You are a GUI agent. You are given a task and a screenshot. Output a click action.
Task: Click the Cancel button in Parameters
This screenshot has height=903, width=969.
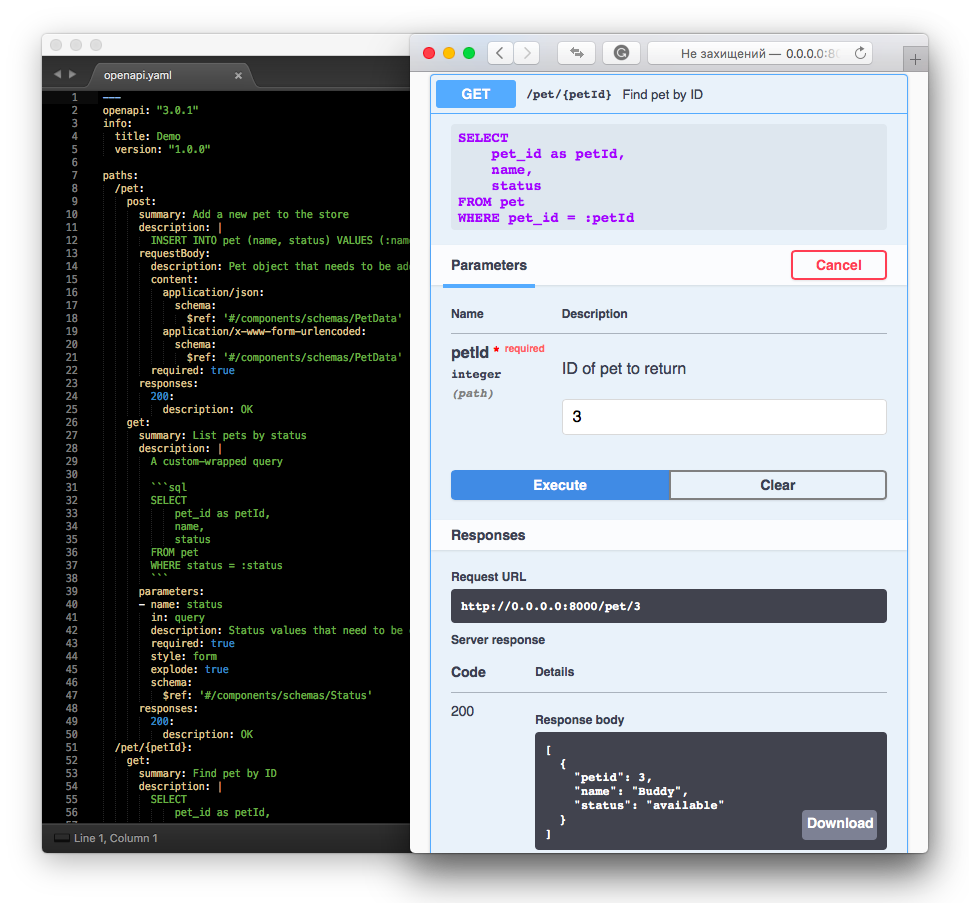839,265
